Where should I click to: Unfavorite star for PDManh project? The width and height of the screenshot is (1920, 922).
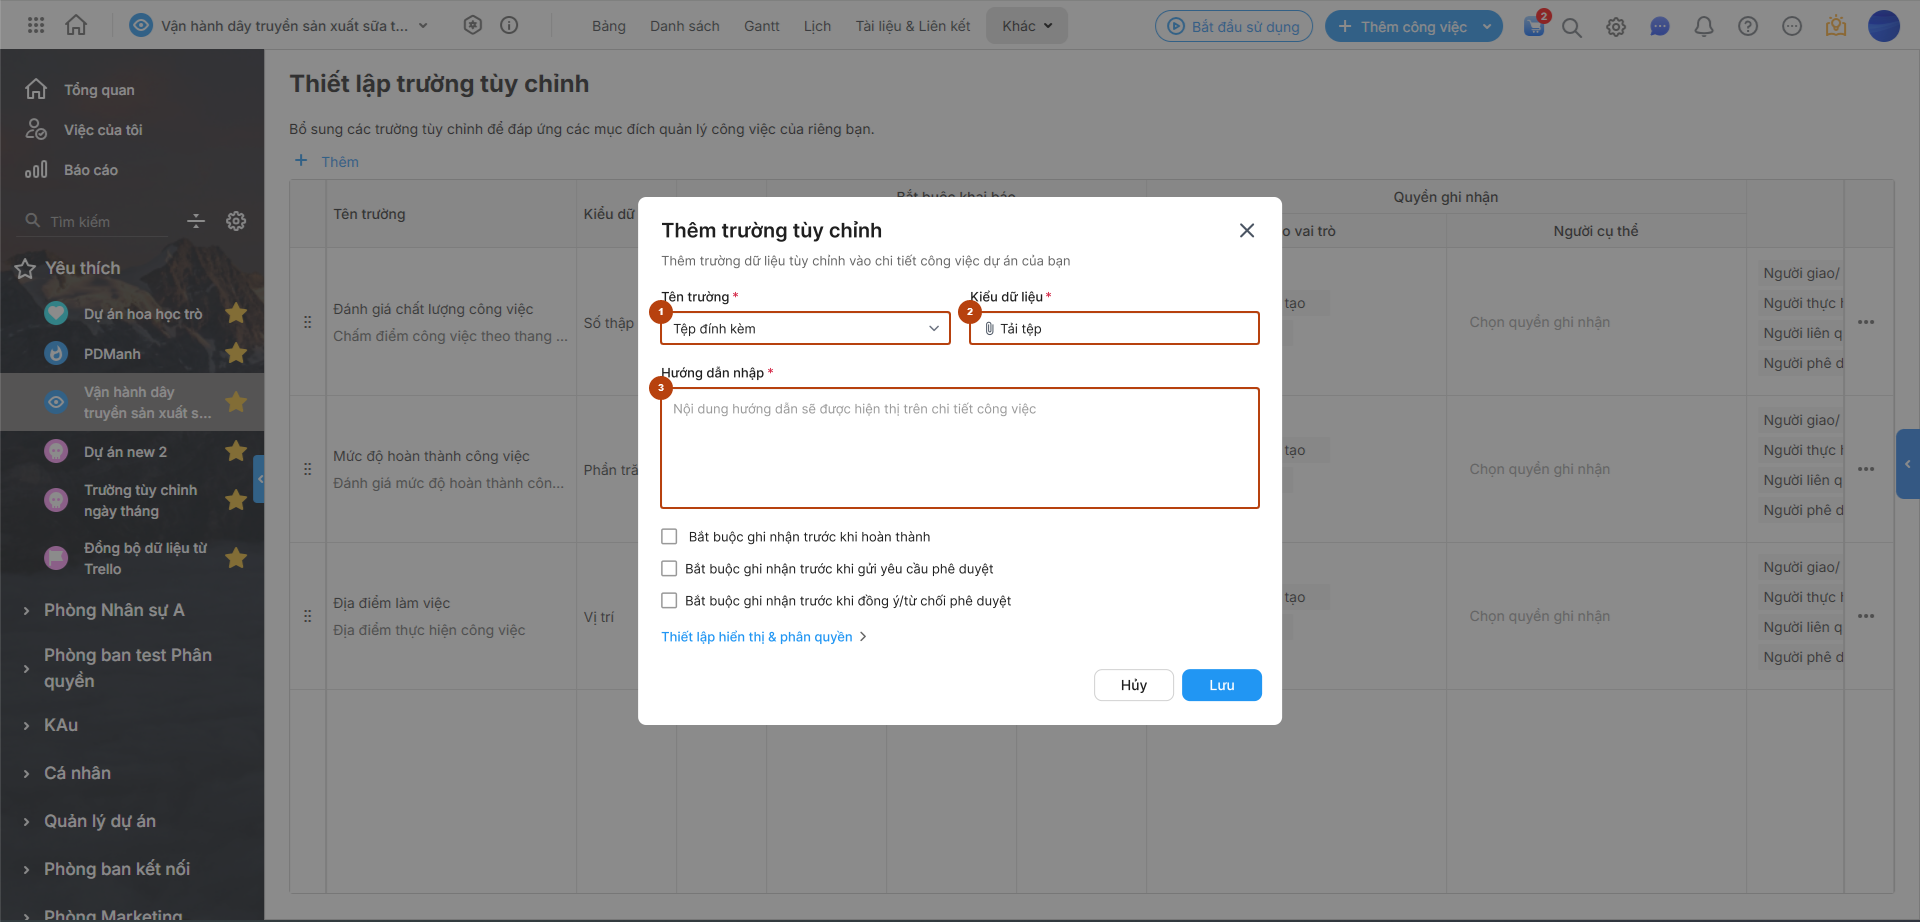(x=236, y=353)
